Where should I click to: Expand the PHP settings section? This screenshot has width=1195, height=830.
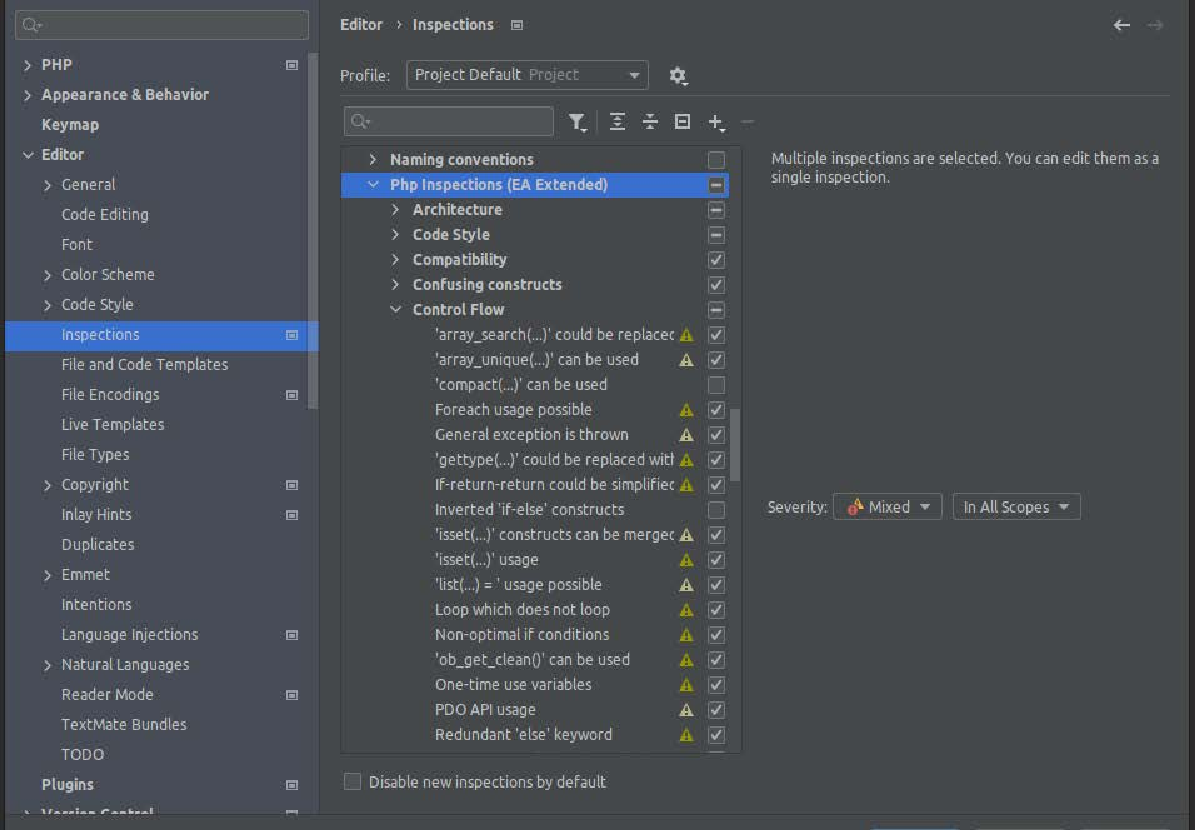click(x=27, y=65)
